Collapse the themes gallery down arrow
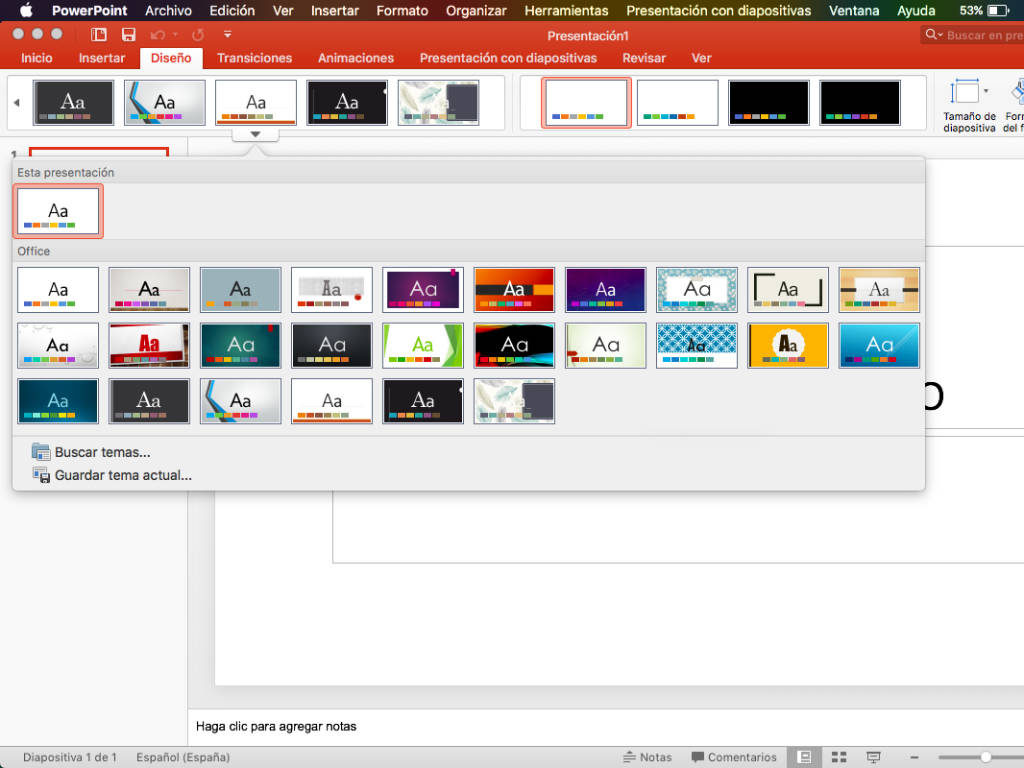This screenshot has width=1024, height=768. click(255, 134)
